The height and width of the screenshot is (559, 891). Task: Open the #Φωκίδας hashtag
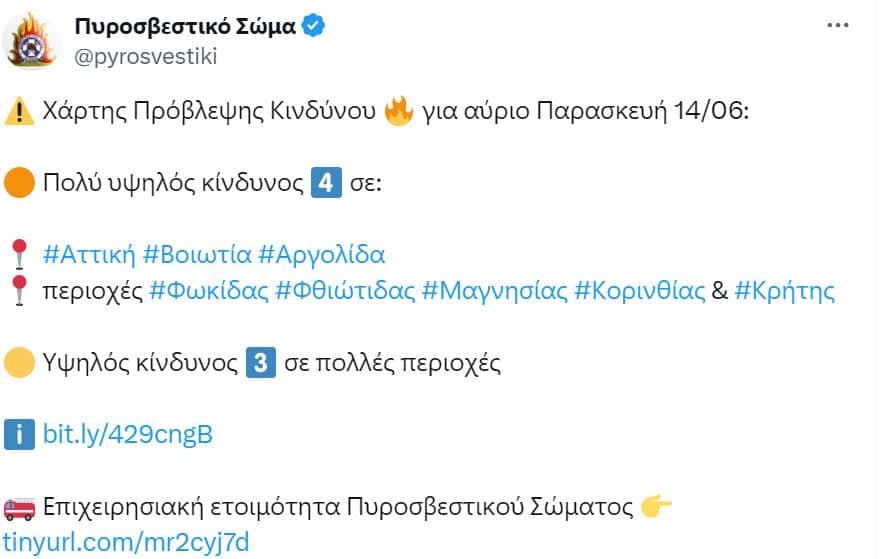[209, 291]
